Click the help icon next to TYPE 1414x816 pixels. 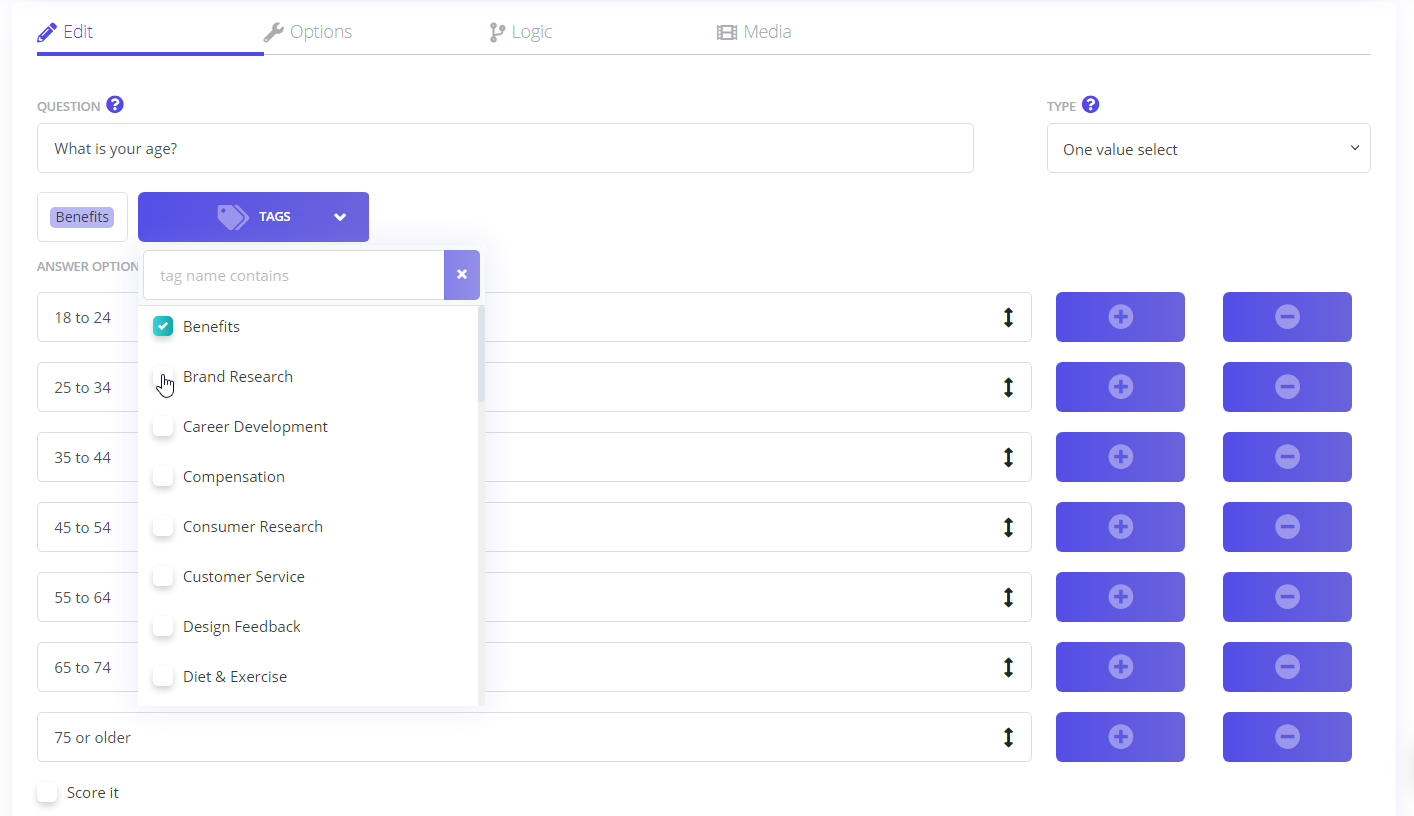point(1091,105)
